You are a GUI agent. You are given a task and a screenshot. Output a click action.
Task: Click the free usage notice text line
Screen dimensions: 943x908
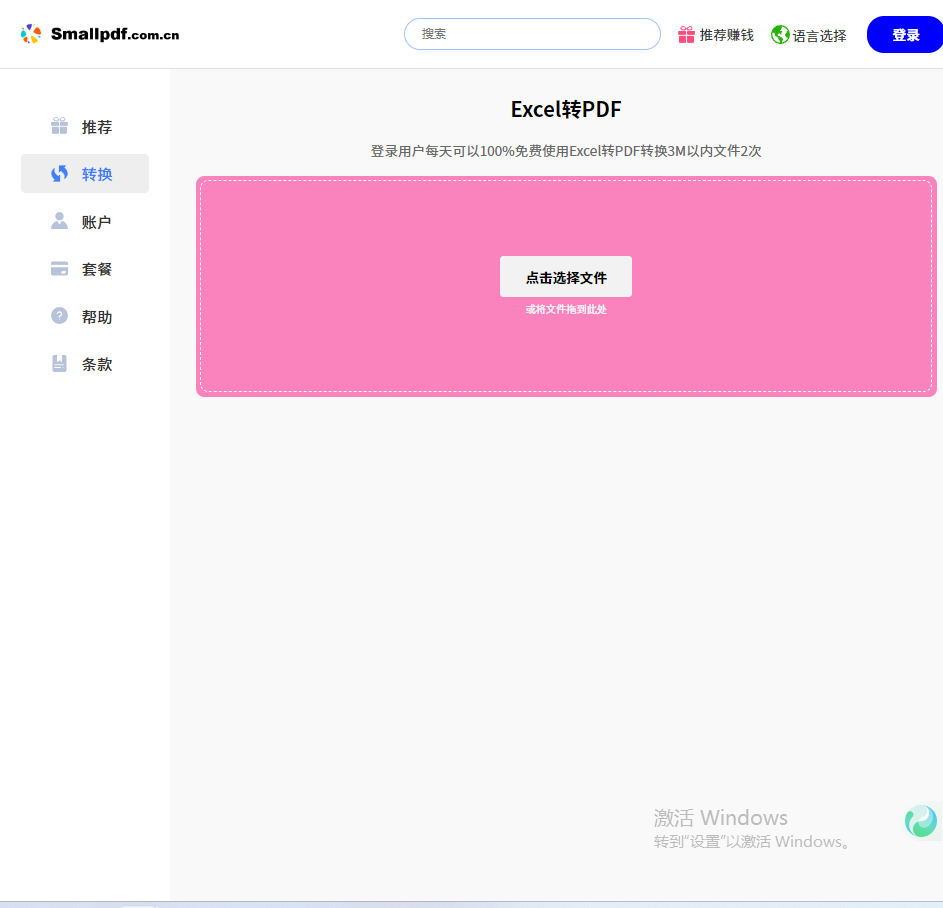click(x=566, y=151)
